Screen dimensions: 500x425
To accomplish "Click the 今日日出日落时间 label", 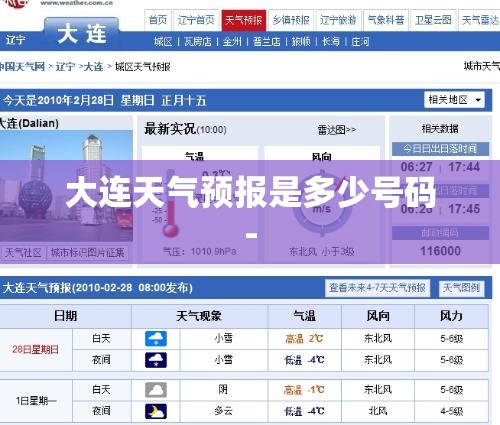I will click(440, 149).
